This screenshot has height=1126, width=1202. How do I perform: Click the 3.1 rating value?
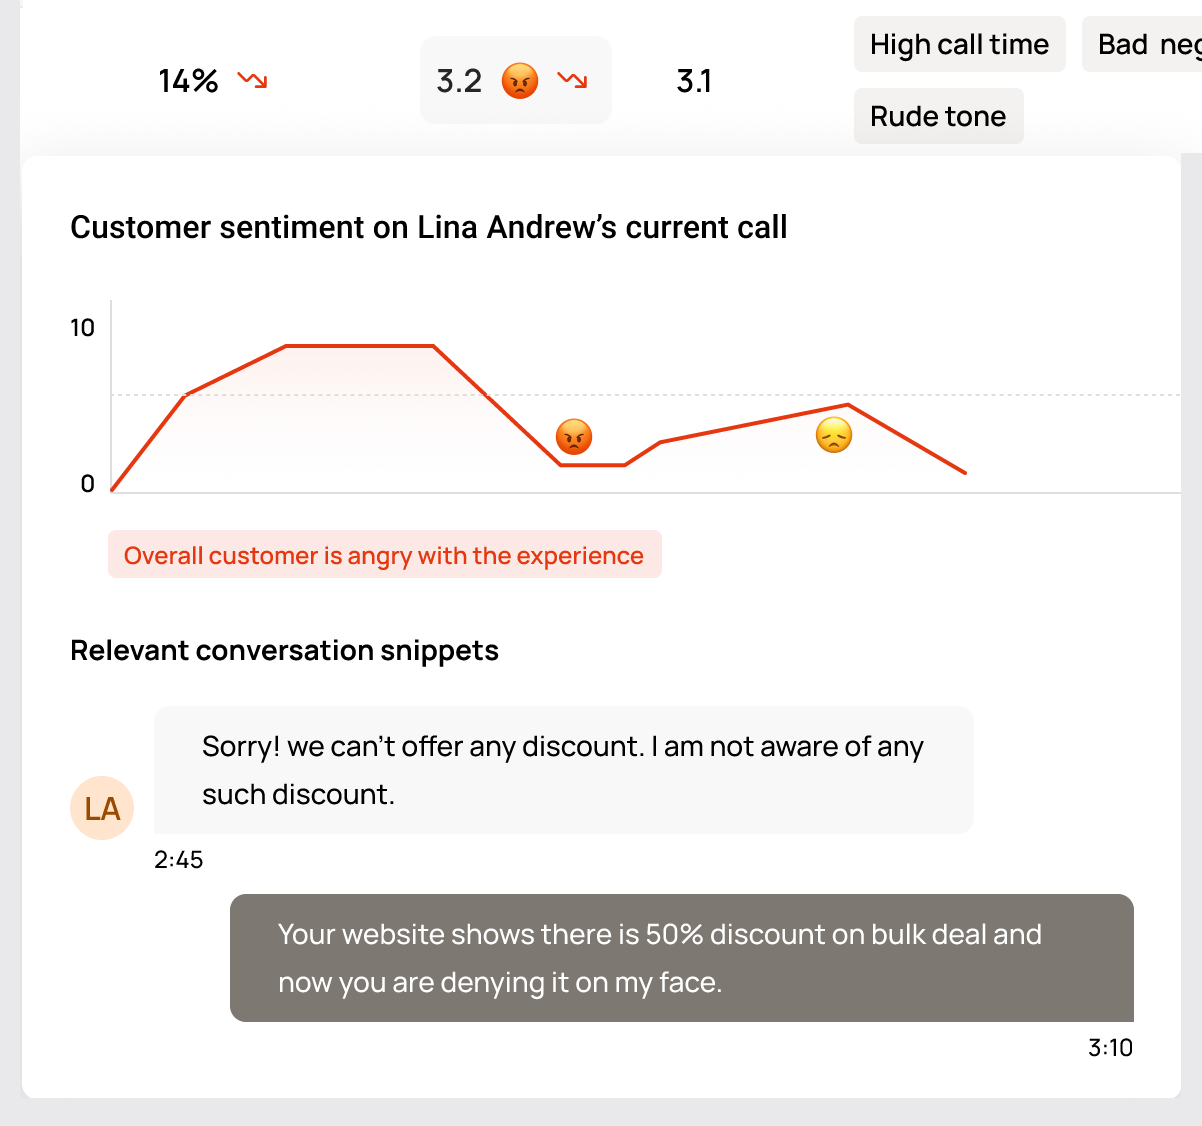click(694, 80)
